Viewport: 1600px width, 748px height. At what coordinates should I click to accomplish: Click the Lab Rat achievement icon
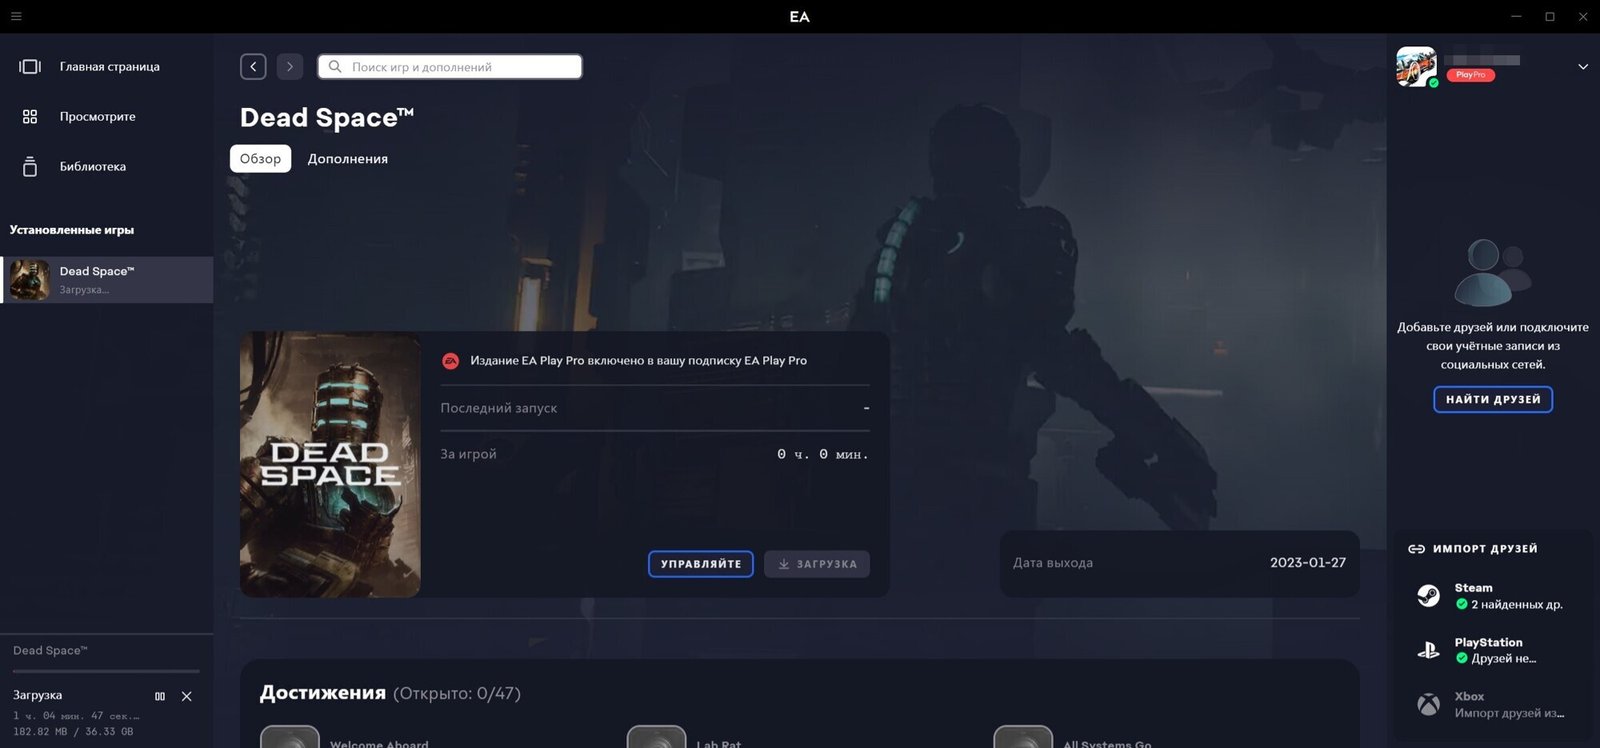coord(656,738)
